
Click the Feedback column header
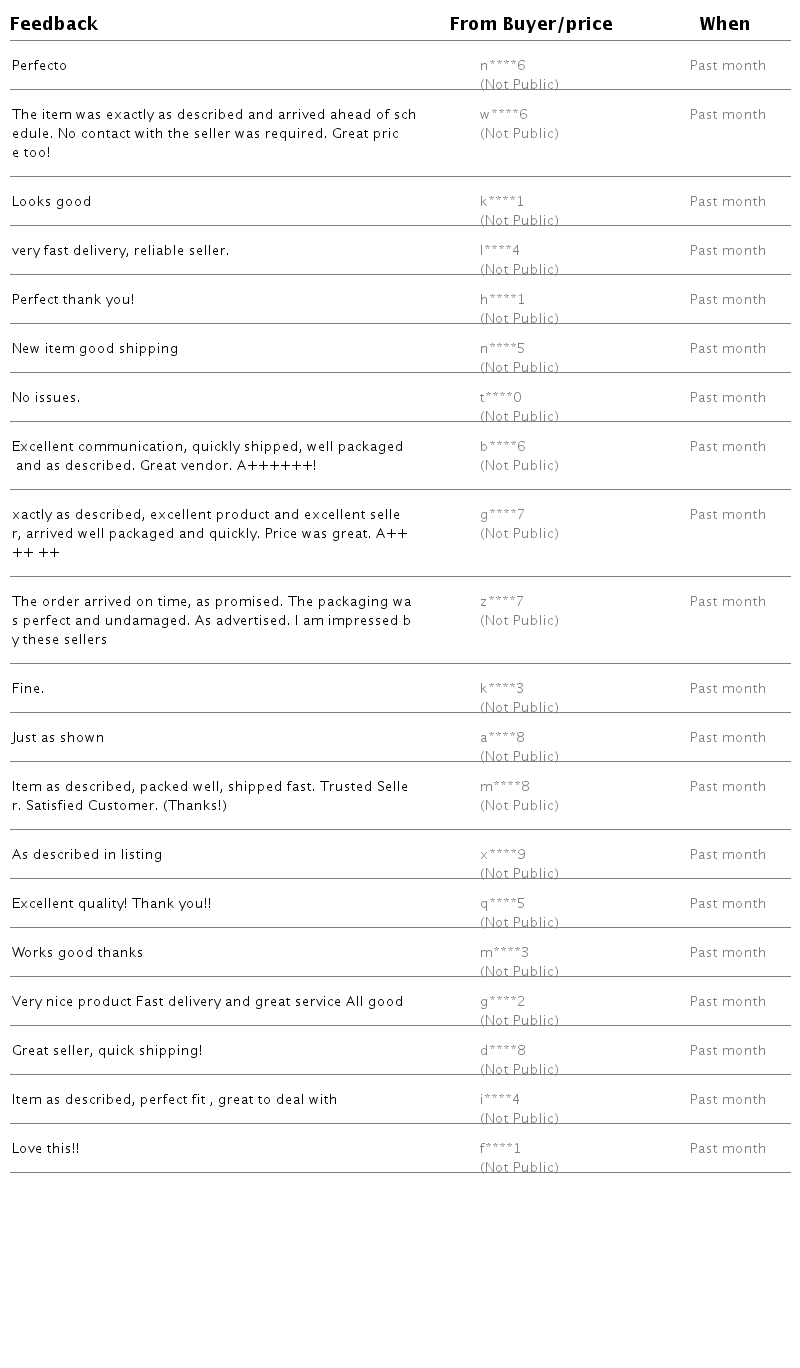coord(54,24)
